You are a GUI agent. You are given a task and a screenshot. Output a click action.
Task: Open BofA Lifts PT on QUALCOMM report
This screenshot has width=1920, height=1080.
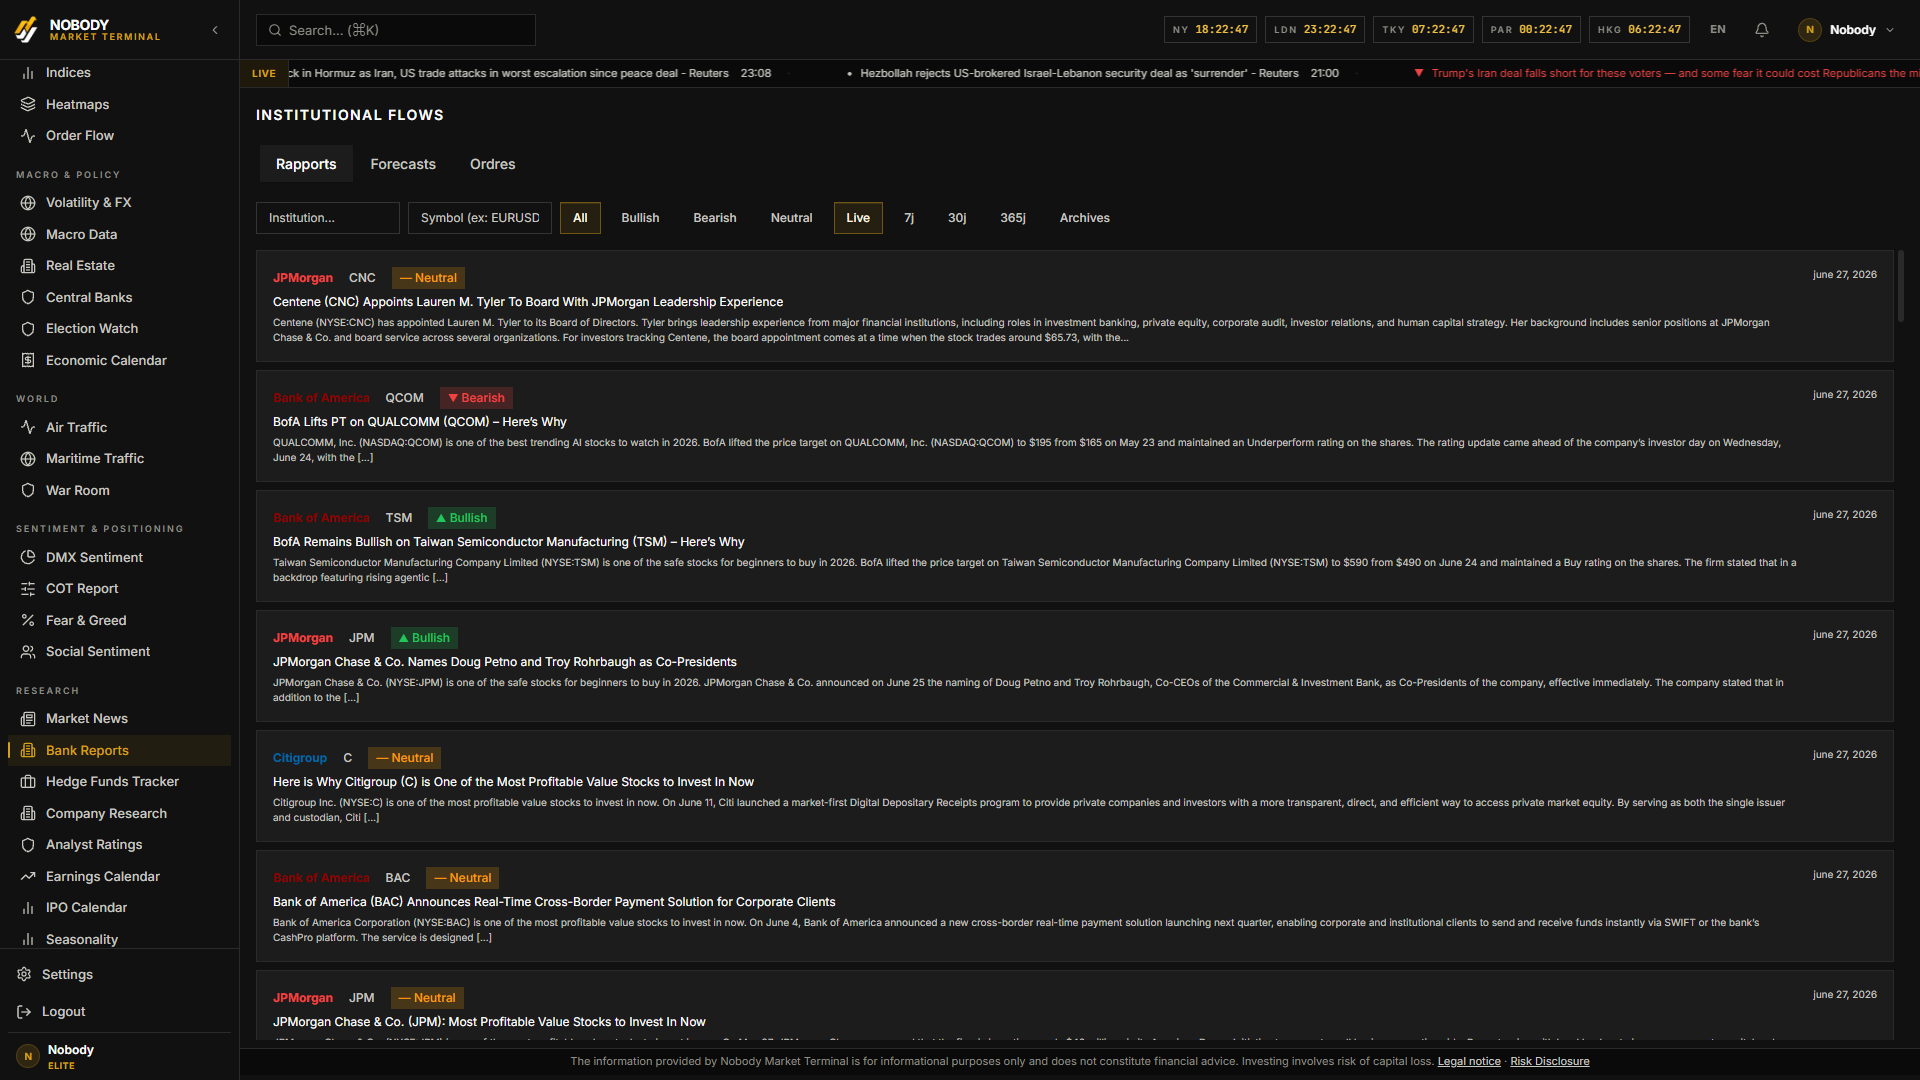pyautogui.click(x=1075, y=426)
